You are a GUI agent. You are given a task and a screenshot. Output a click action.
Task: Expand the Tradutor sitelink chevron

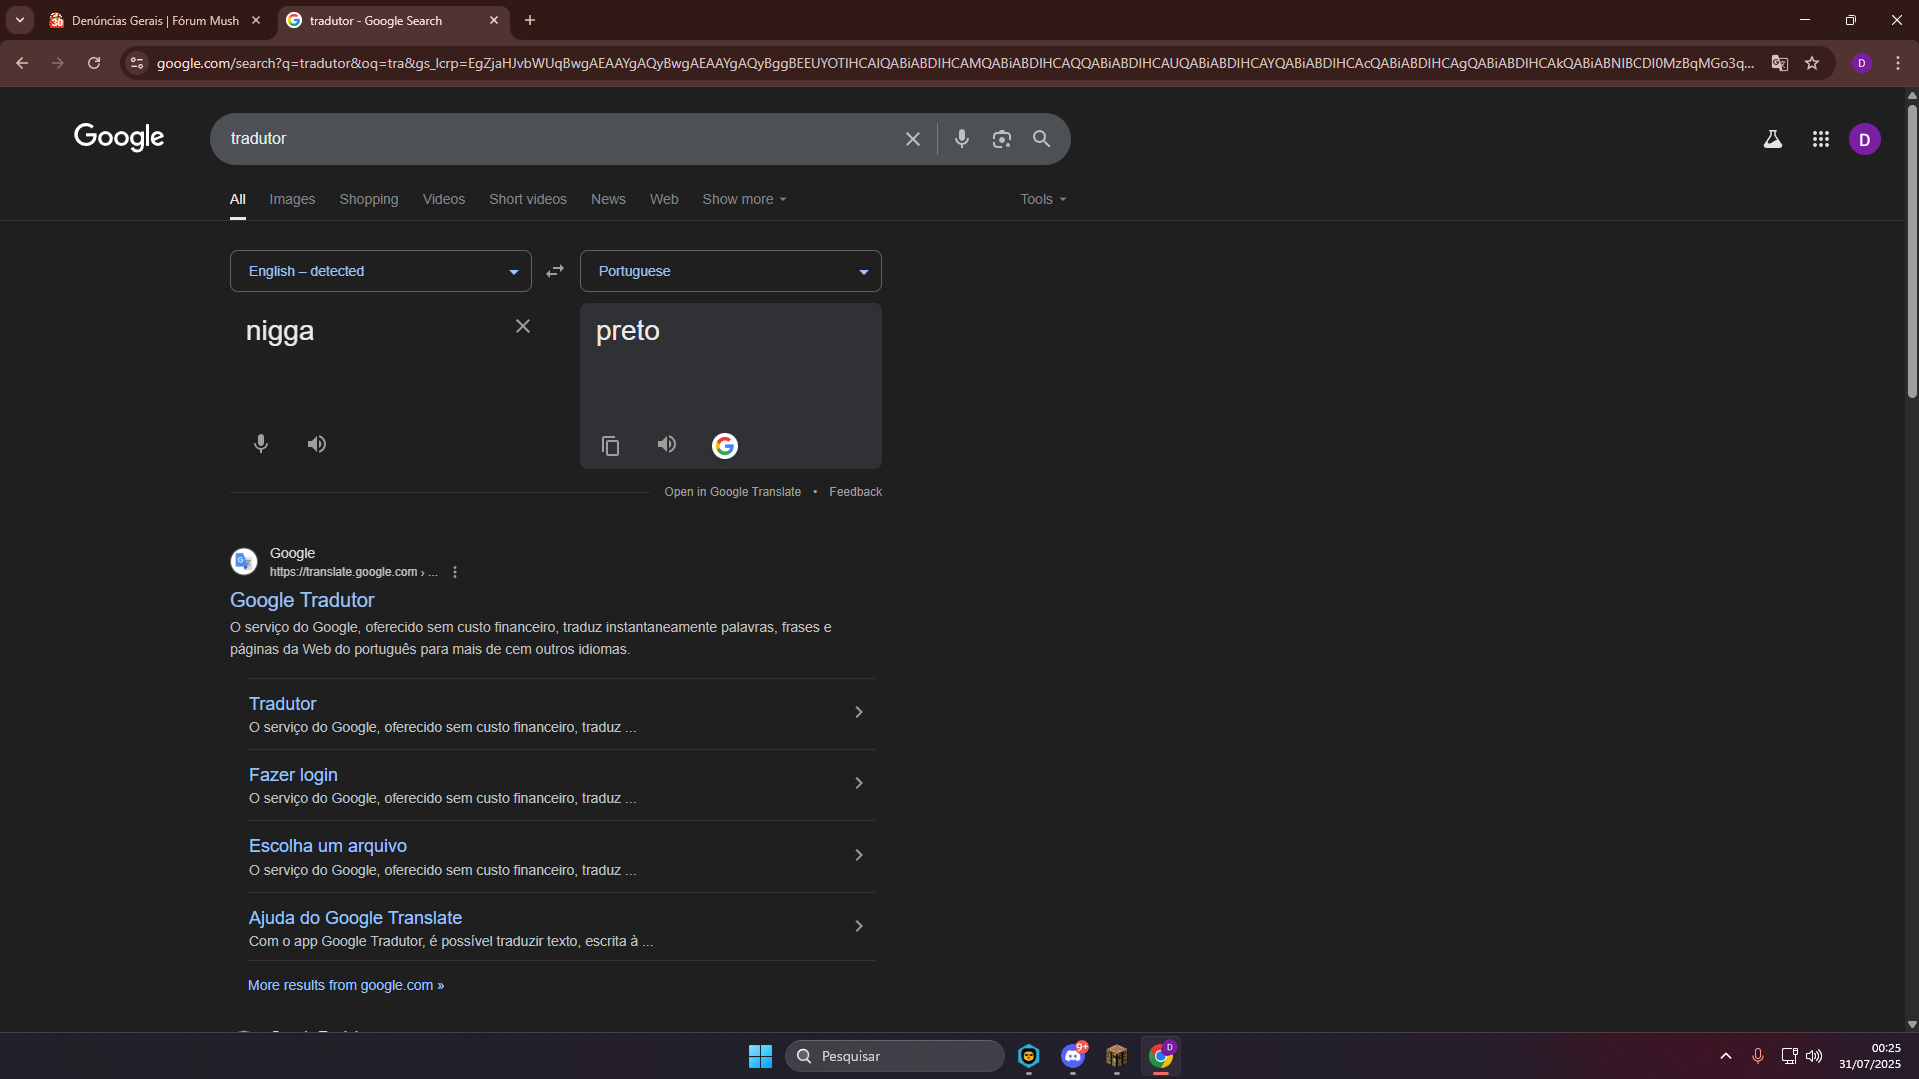858,712
